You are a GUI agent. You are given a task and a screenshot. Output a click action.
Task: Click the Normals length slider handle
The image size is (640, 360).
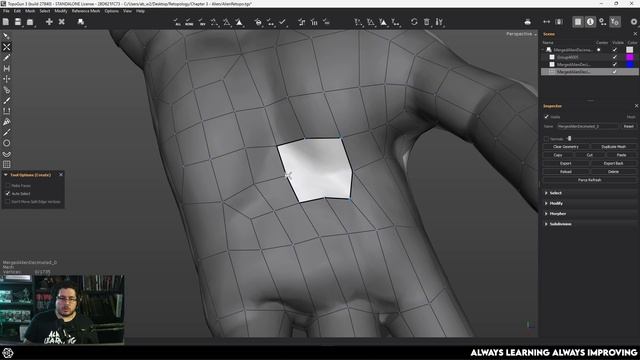click(569, 139)
